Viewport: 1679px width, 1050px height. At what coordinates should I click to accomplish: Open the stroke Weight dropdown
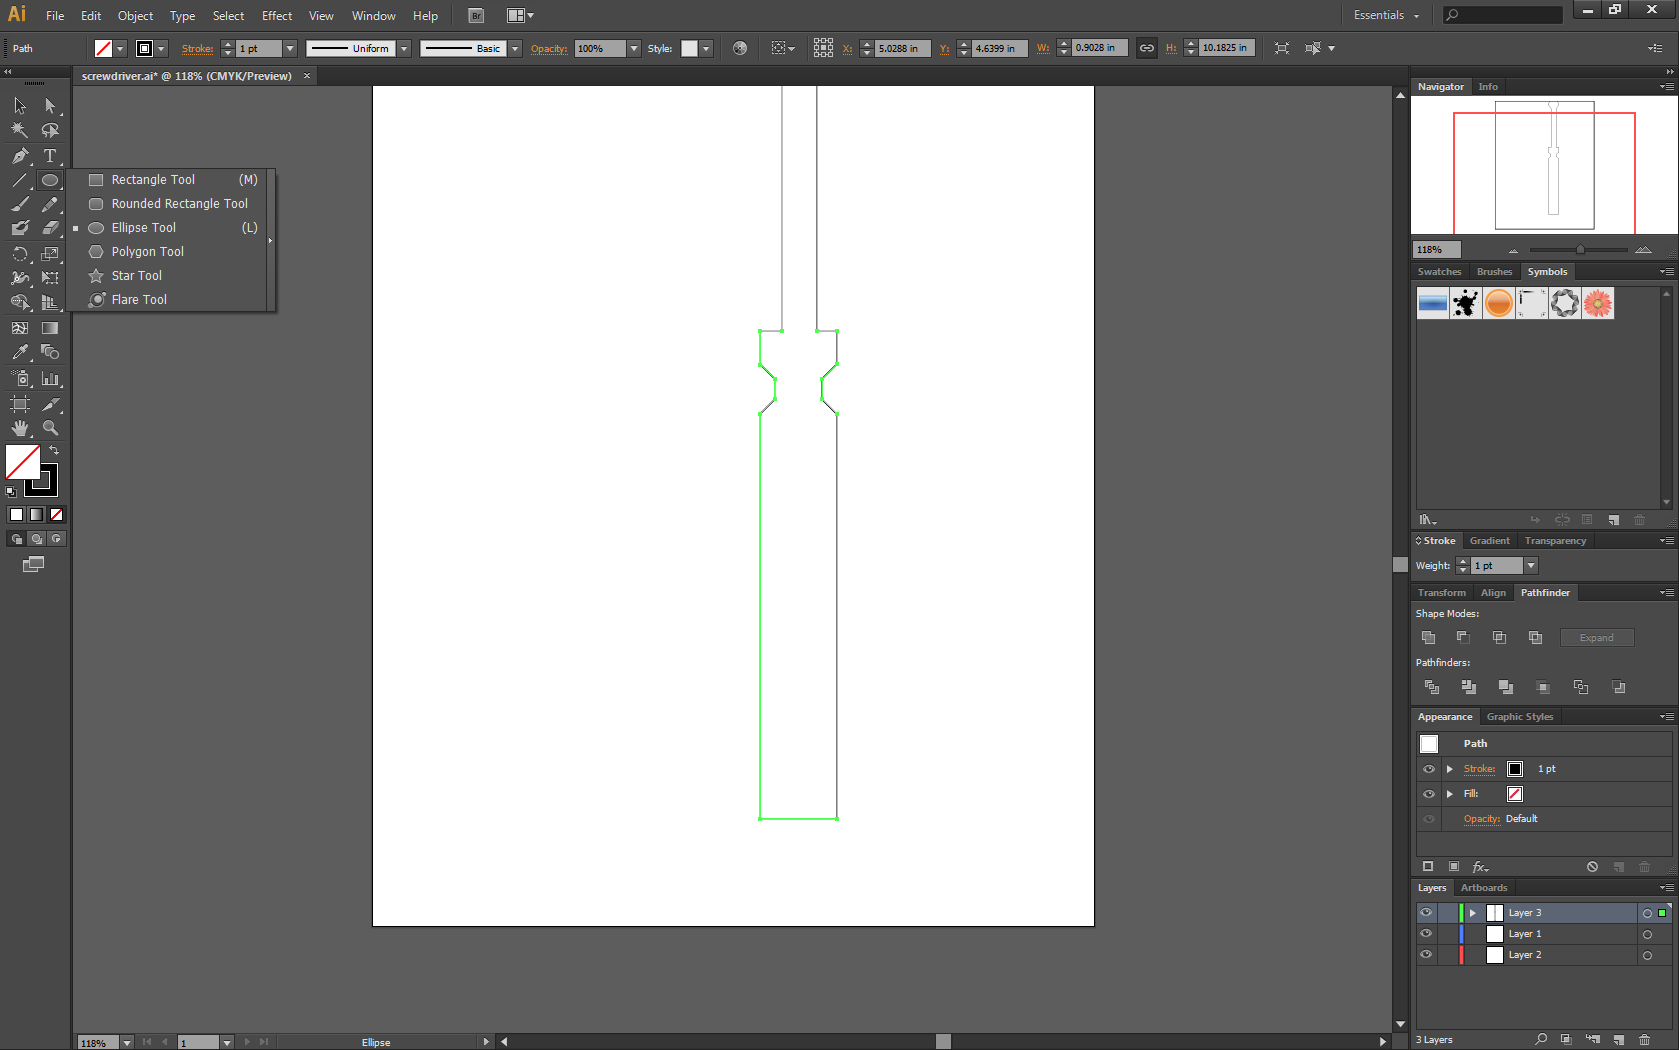[x=1530, y=565]
